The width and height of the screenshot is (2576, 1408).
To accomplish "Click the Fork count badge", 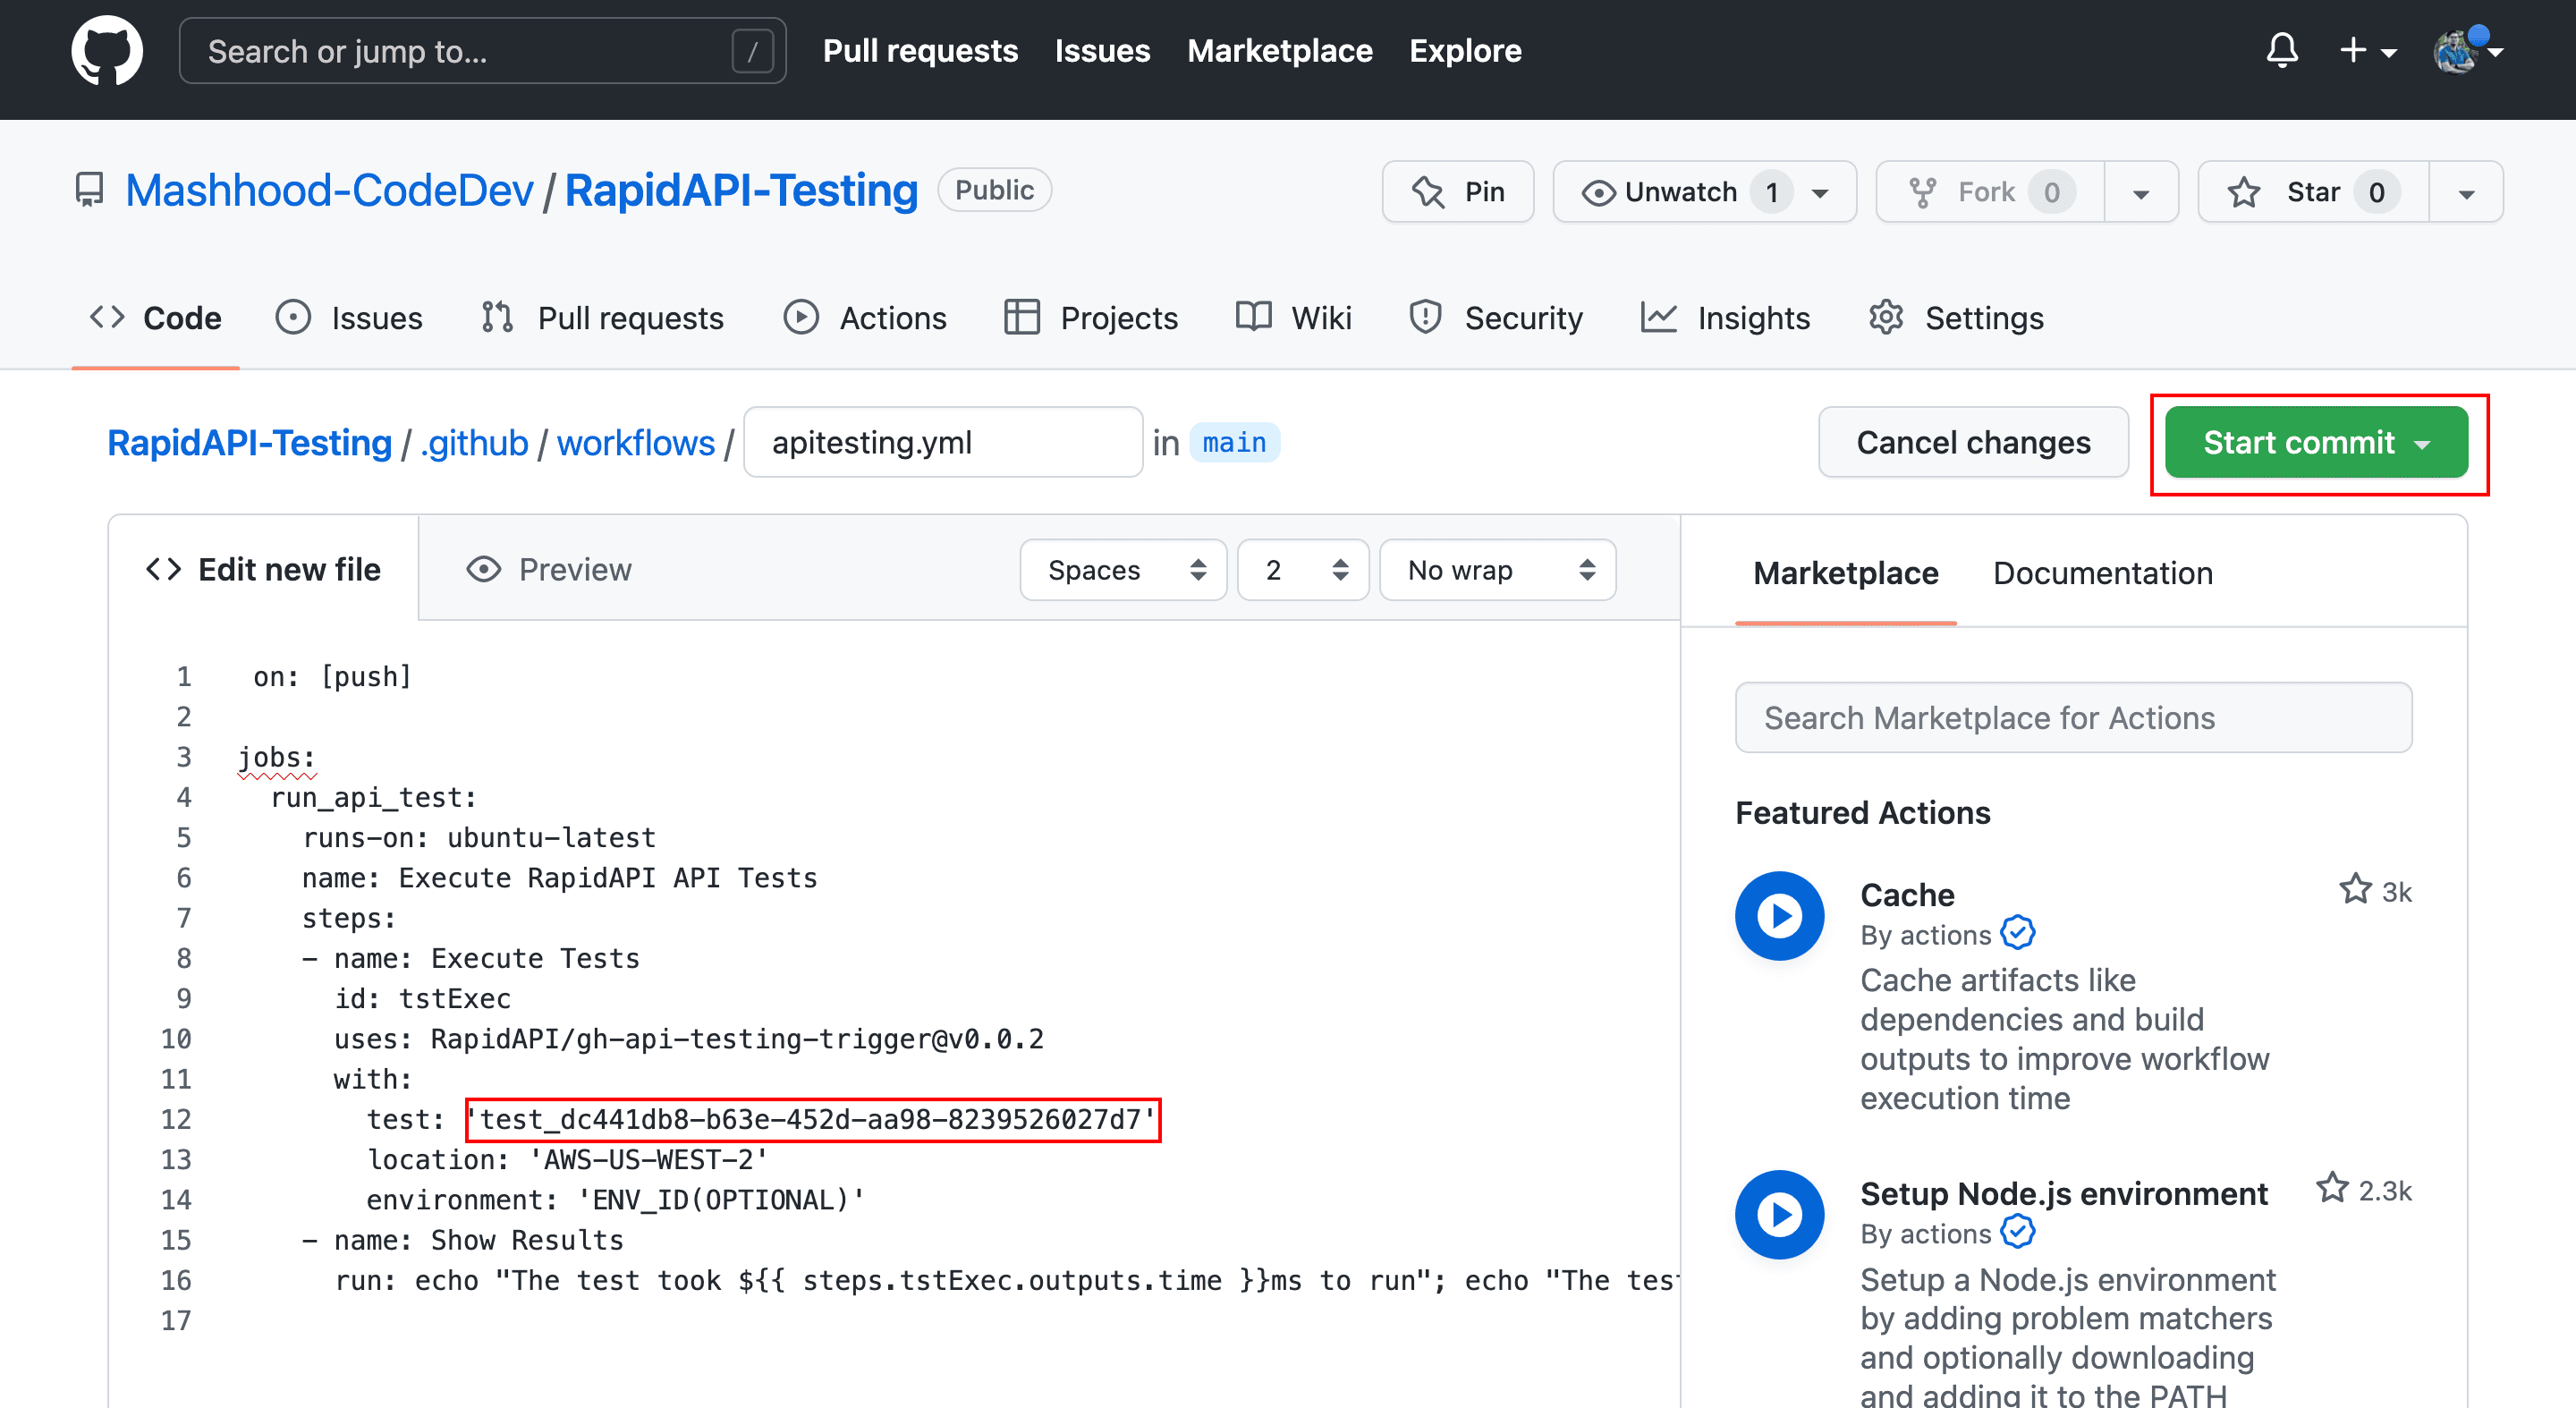I will coord(2051,192).
